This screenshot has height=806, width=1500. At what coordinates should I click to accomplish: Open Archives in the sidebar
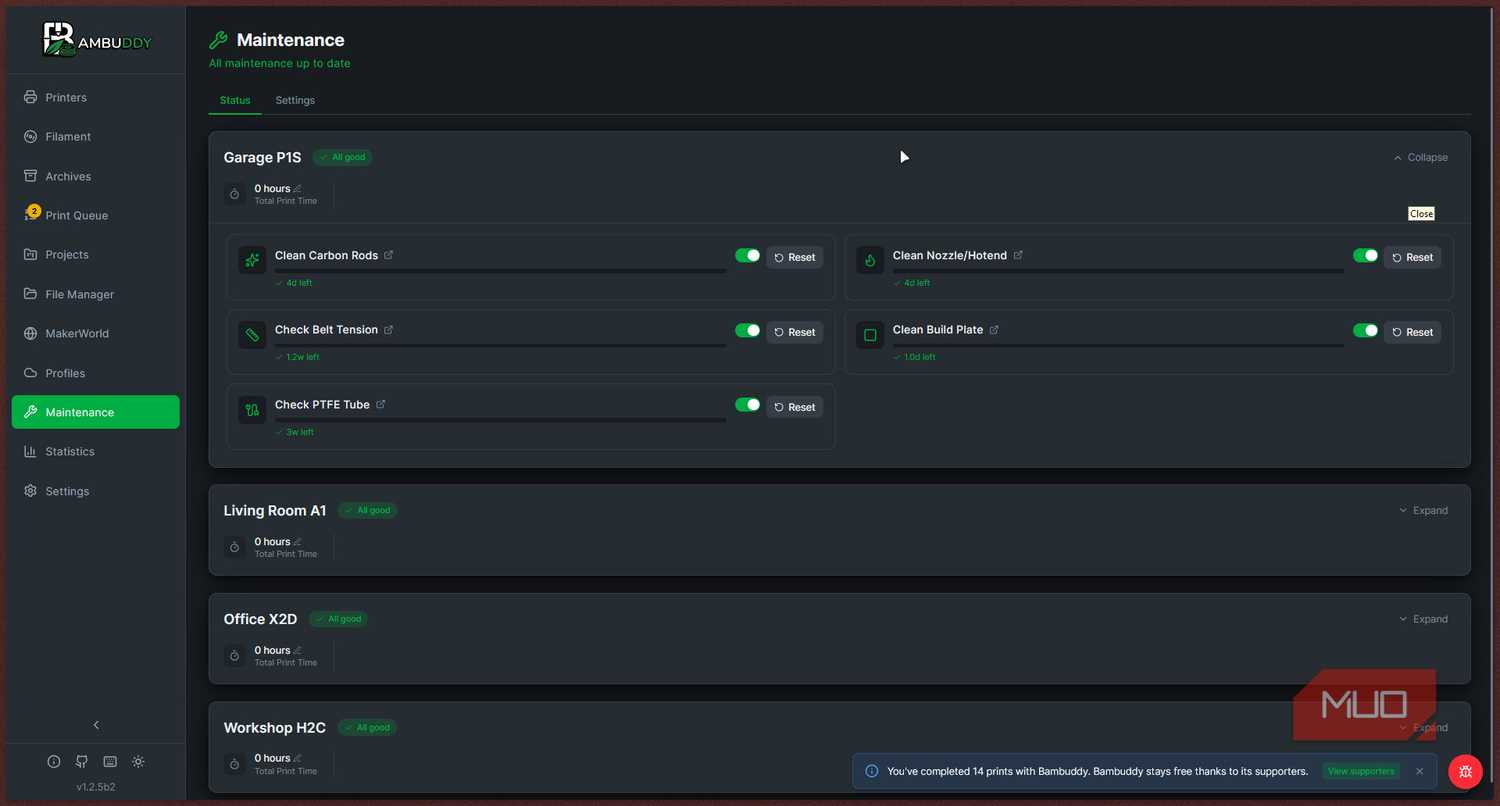tap(96, 177)
